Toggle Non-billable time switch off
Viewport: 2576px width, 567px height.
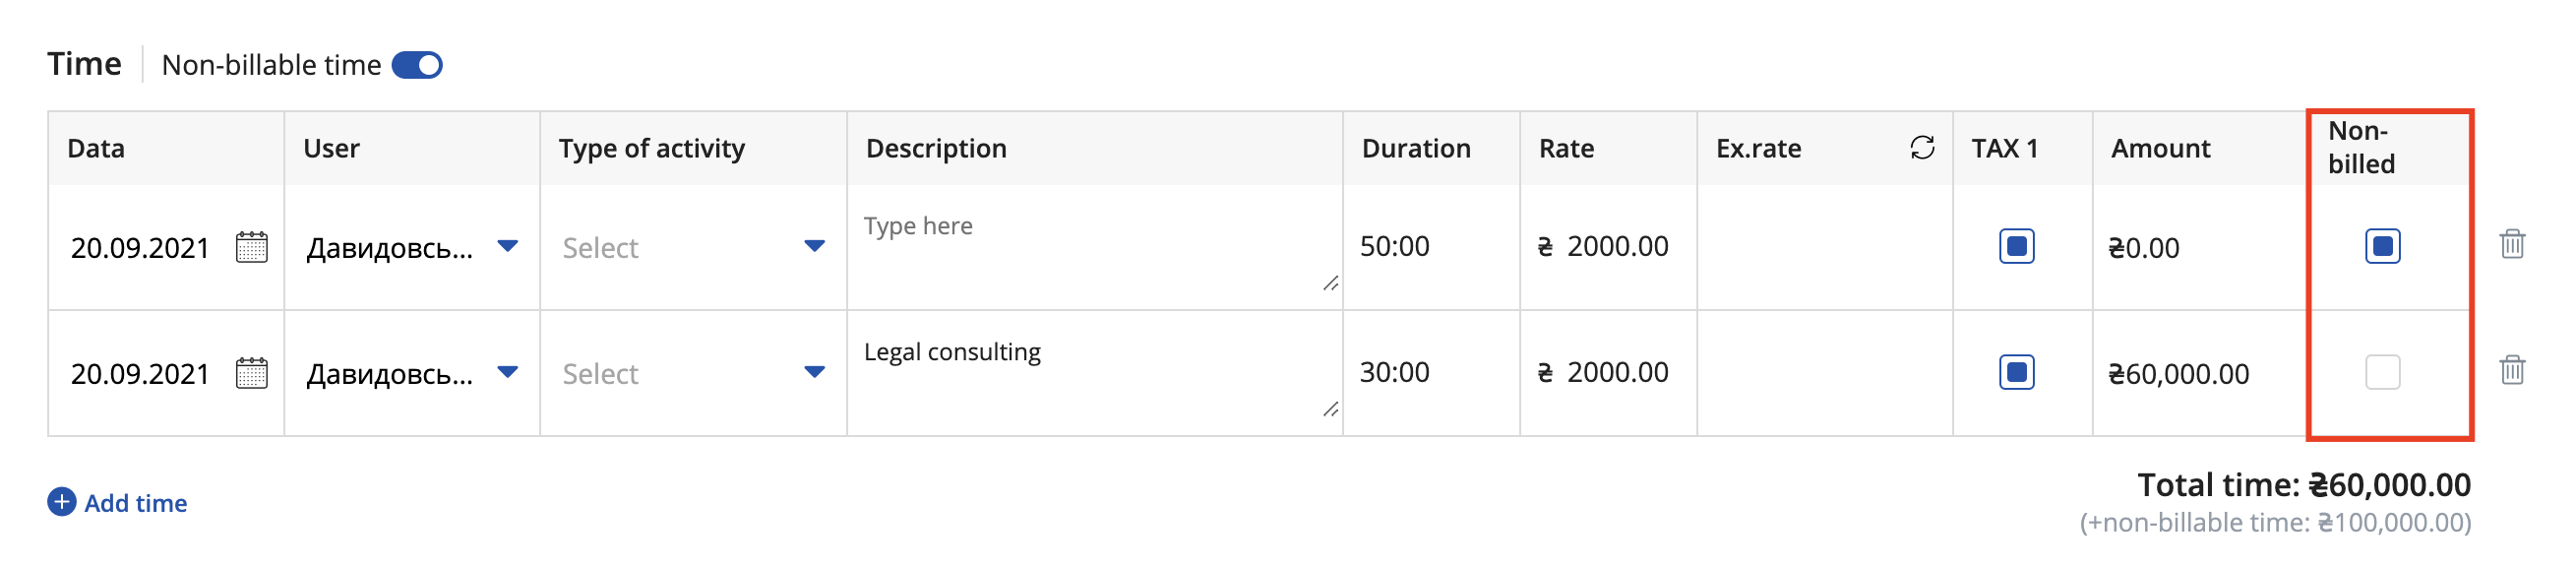pyautogui.click(x=417, y=65)
